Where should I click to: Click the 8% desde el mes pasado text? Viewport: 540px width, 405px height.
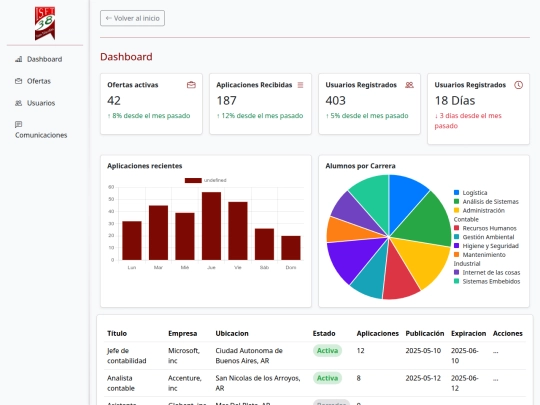(149, 116)
